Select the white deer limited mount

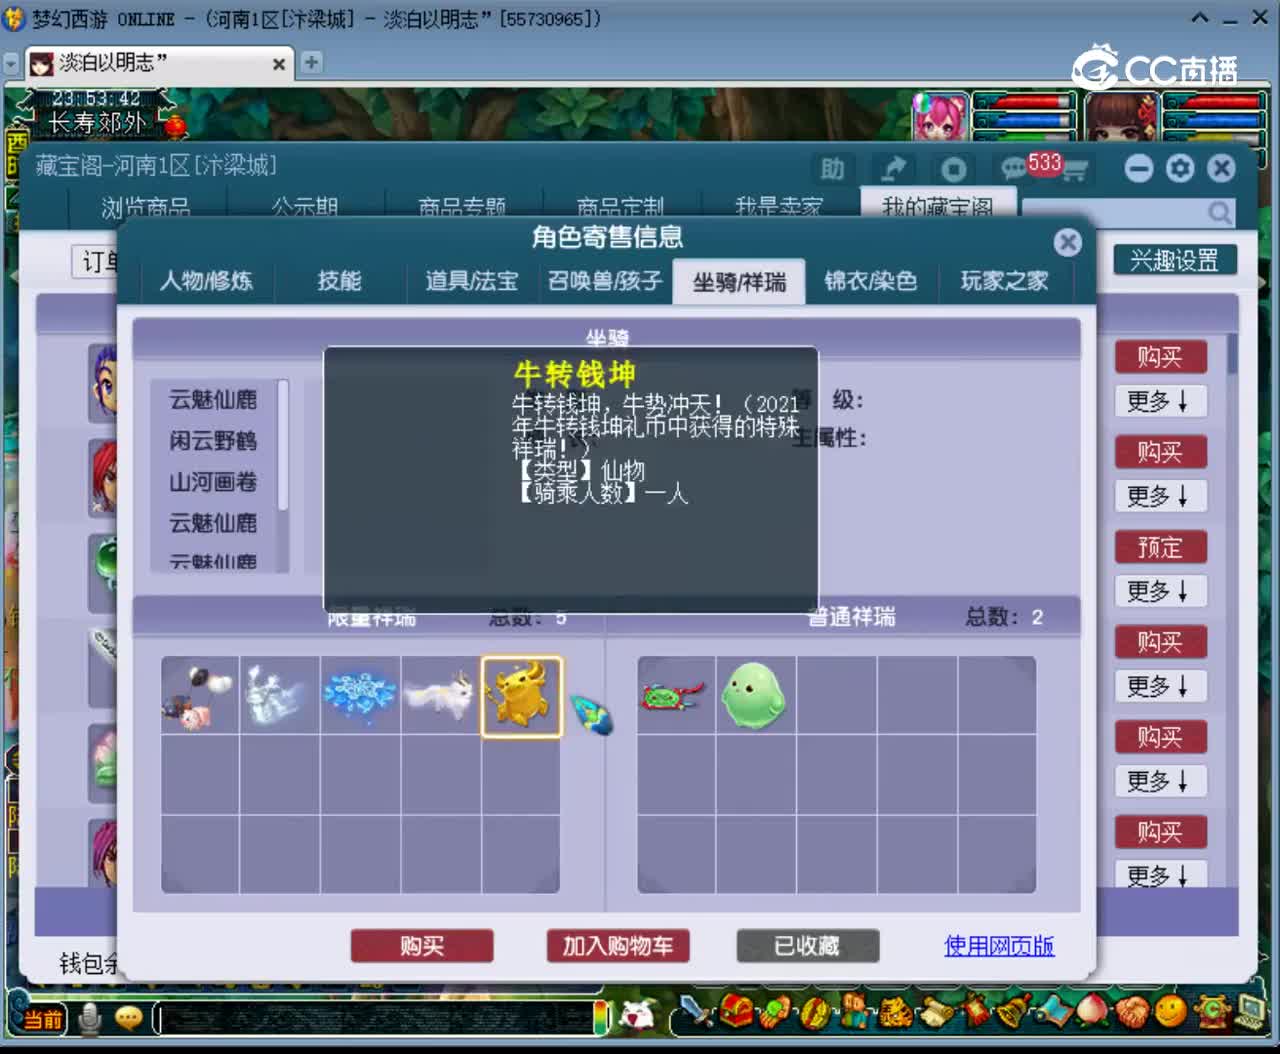pyautogui.click(x=440, y=697)
